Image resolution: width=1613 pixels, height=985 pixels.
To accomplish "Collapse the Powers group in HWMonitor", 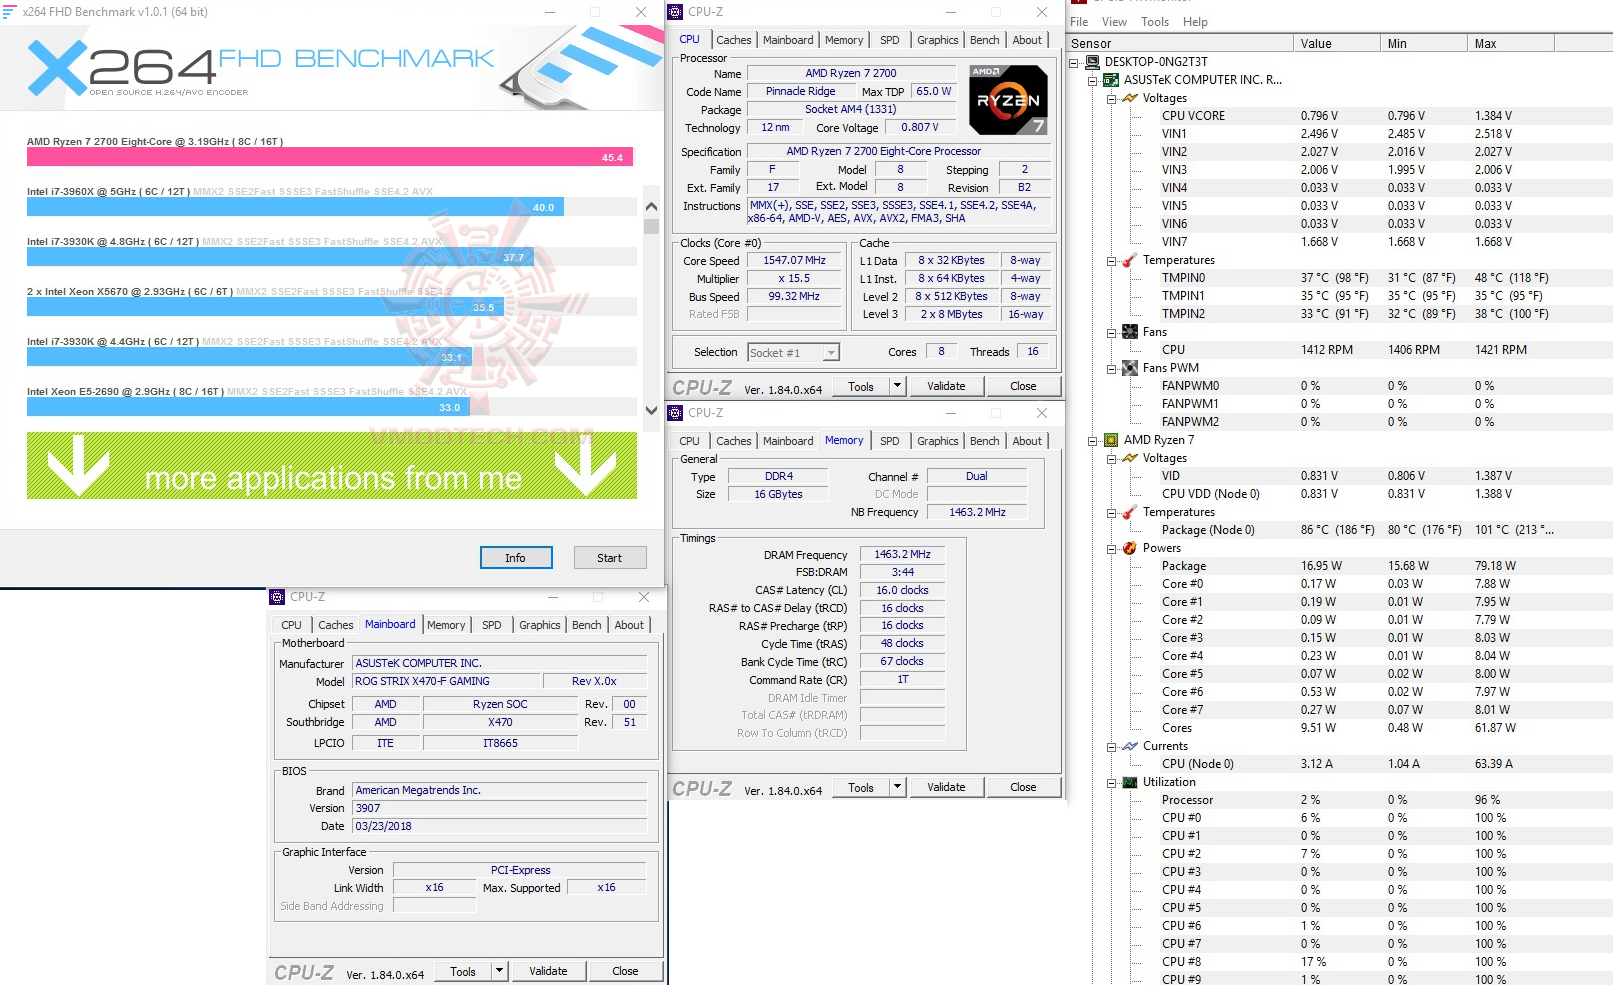I will (1111, 548).
